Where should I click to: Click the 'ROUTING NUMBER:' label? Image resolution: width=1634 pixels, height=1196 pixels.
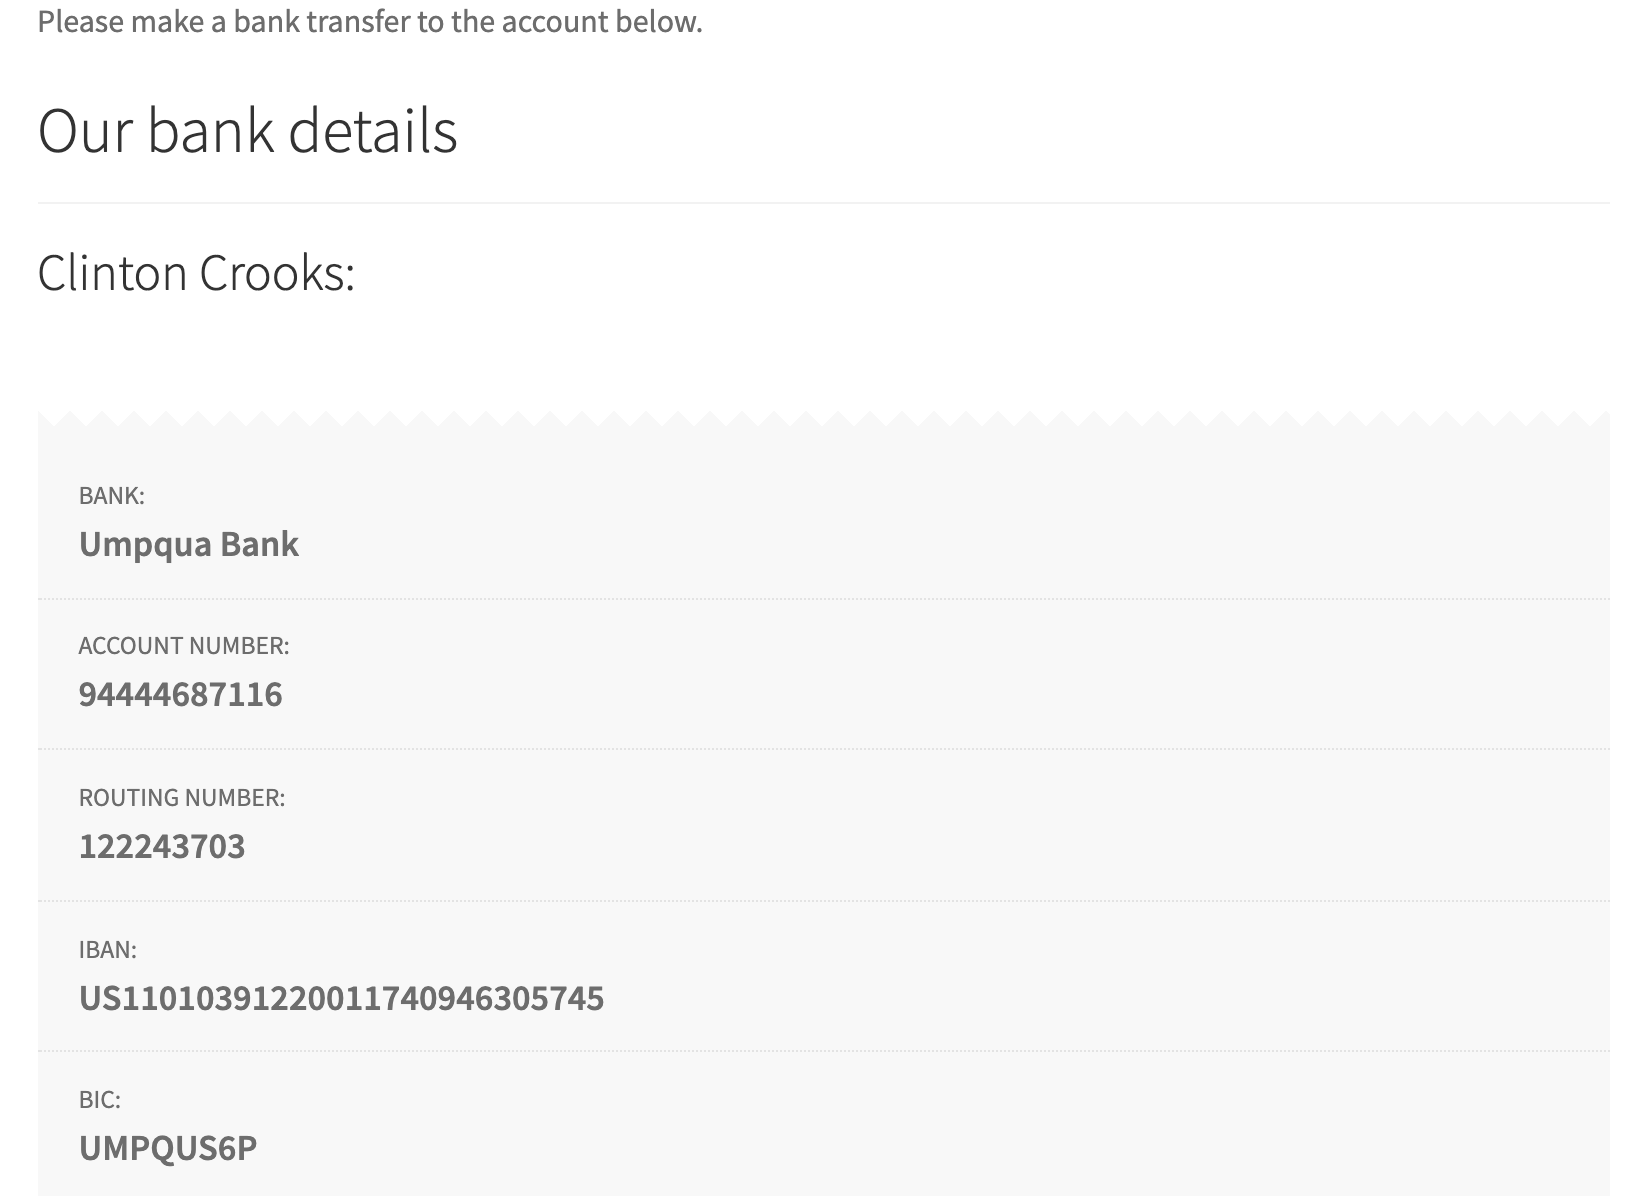coord(182,798)
